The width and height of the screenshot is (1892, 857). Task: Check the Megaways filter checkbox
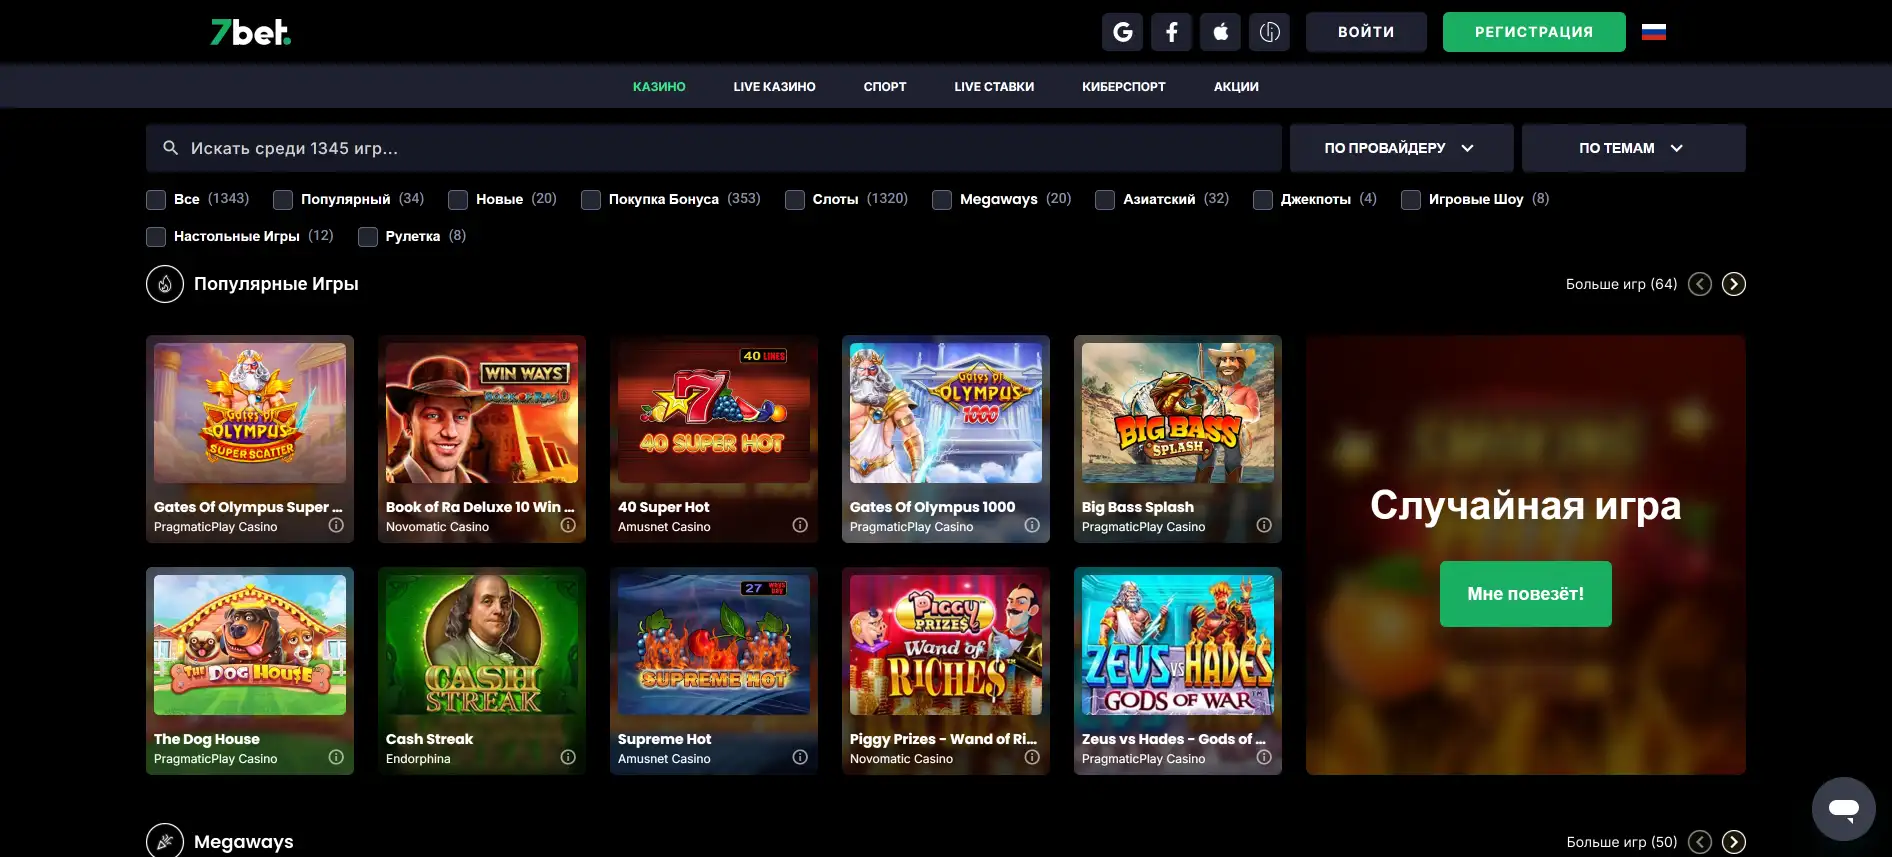click(x=942, y=200)
